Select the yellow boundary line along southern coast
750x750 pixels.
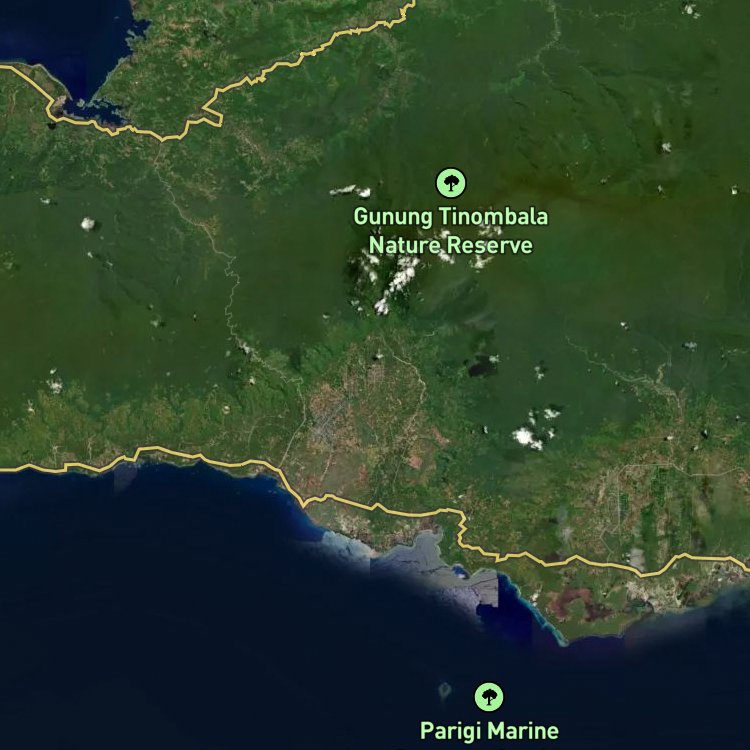[x=373, y=507]
